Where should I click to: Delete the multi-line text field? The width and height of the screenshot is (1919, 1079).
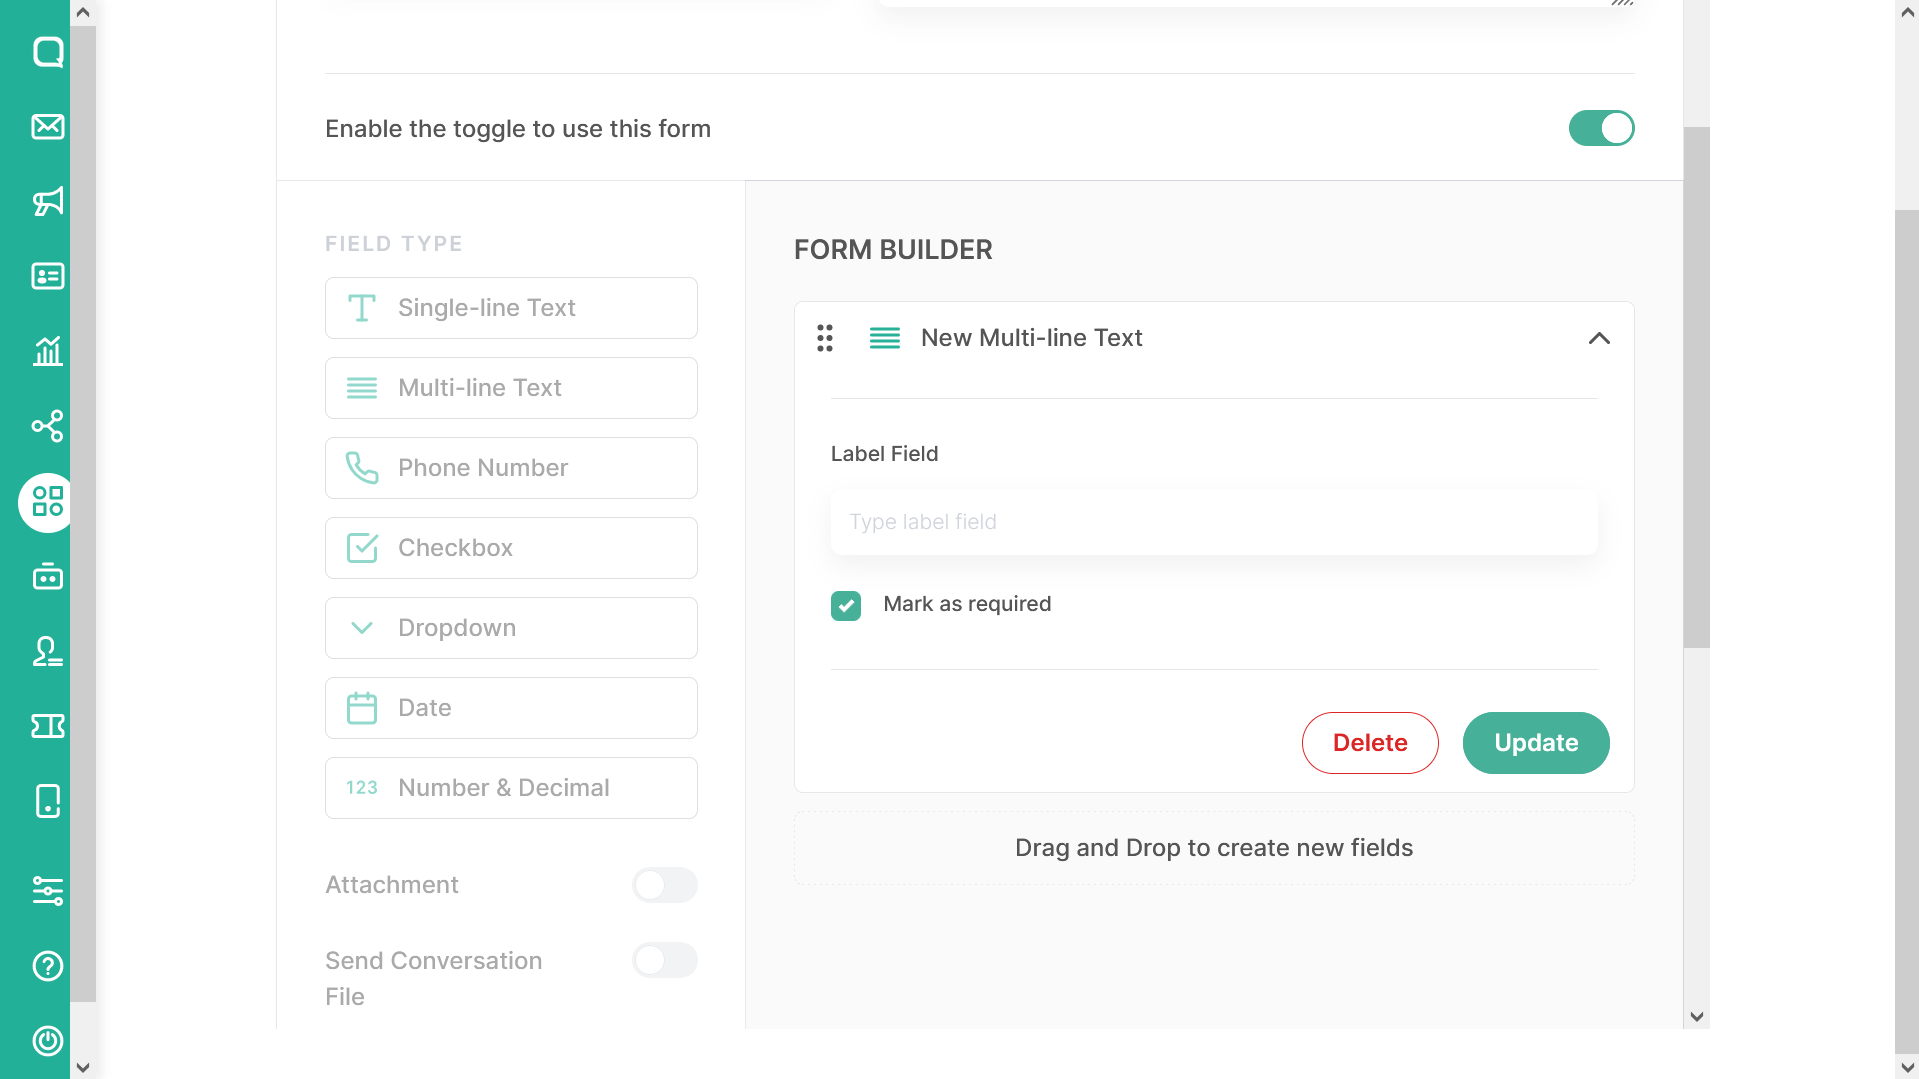[1370, 743]
